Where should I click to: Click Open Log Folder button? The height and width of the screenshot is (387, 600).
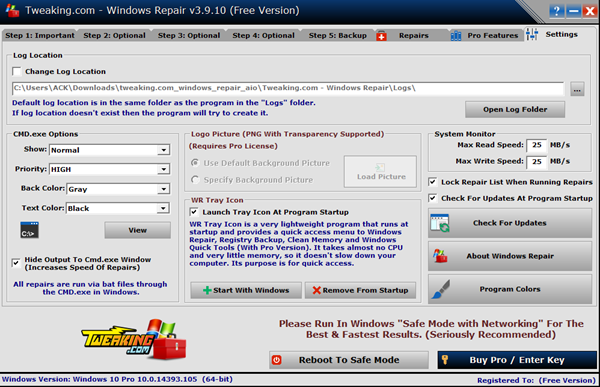[515, 109]
